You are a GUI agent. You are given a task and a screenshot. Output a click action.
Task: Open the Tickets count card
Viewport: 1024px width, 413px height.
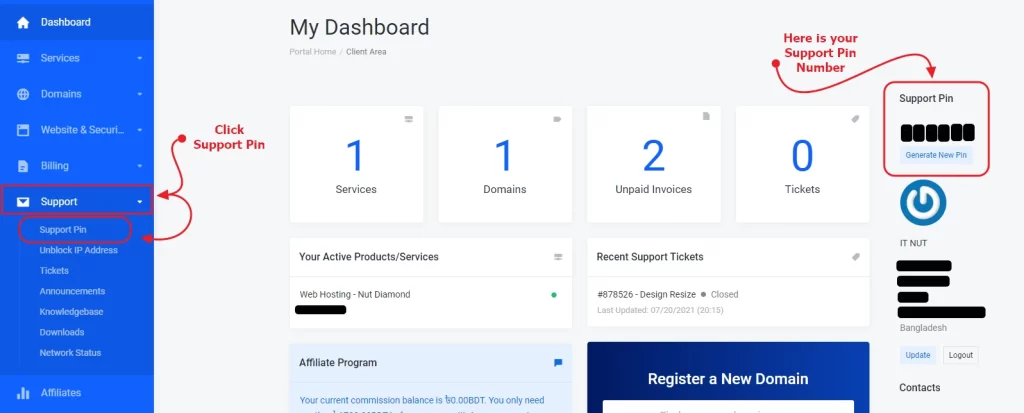click(x=803, y=165)
